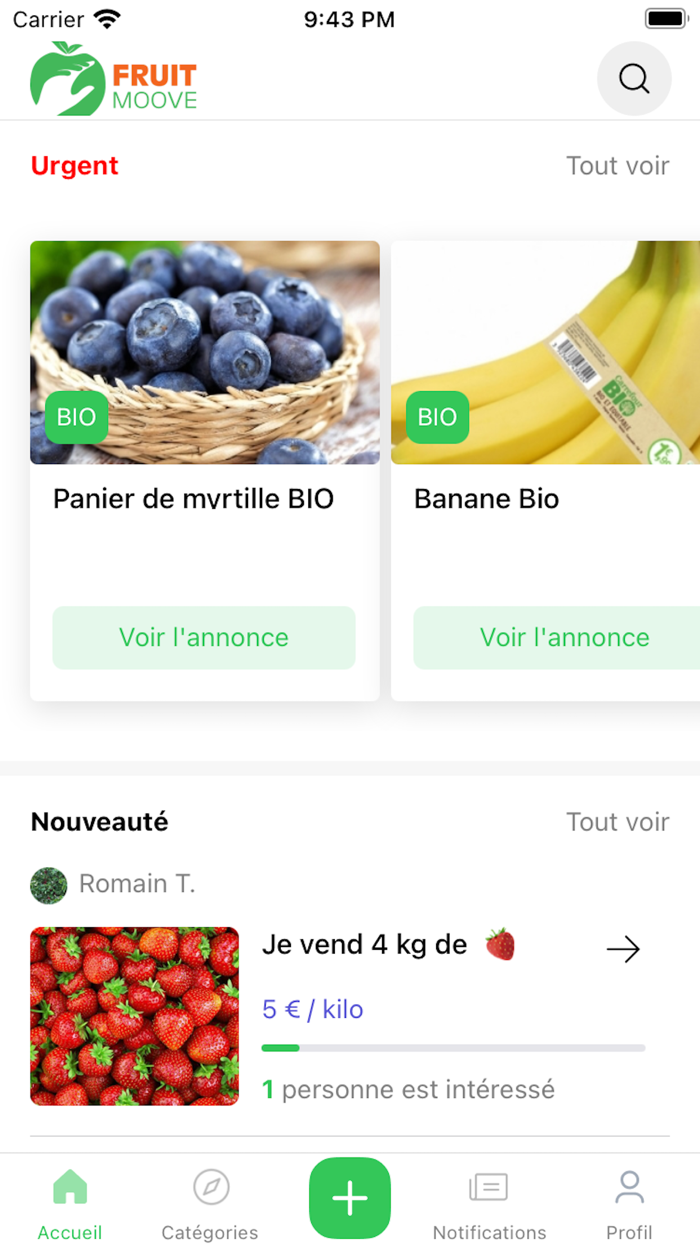Open Notifications from the bottom bar
The width and height of the screenshot is (700, 1244).
[x=489, y=1186]
